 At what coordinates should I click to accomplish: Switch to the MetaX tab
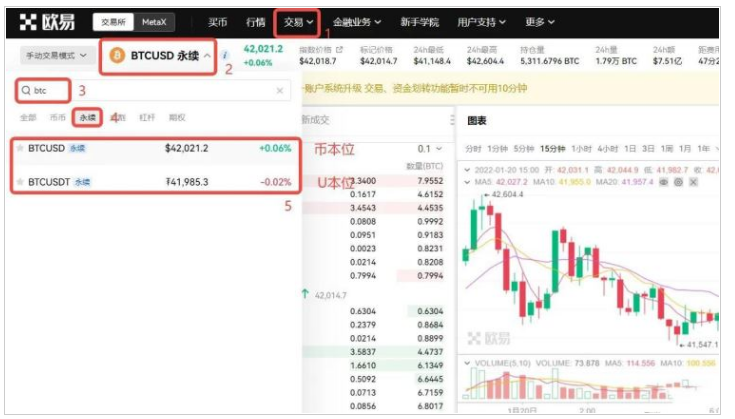click(x=155, y=21)
